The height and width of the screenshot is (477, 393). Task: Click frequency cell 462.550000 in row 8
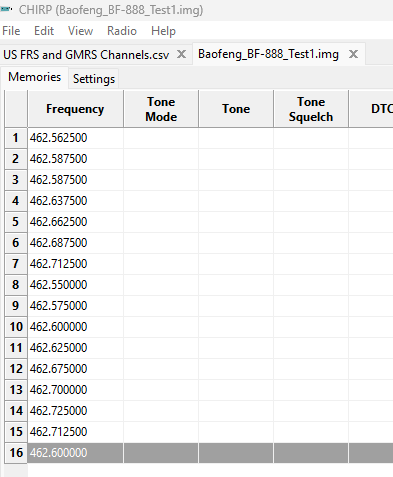coord(75,285)
